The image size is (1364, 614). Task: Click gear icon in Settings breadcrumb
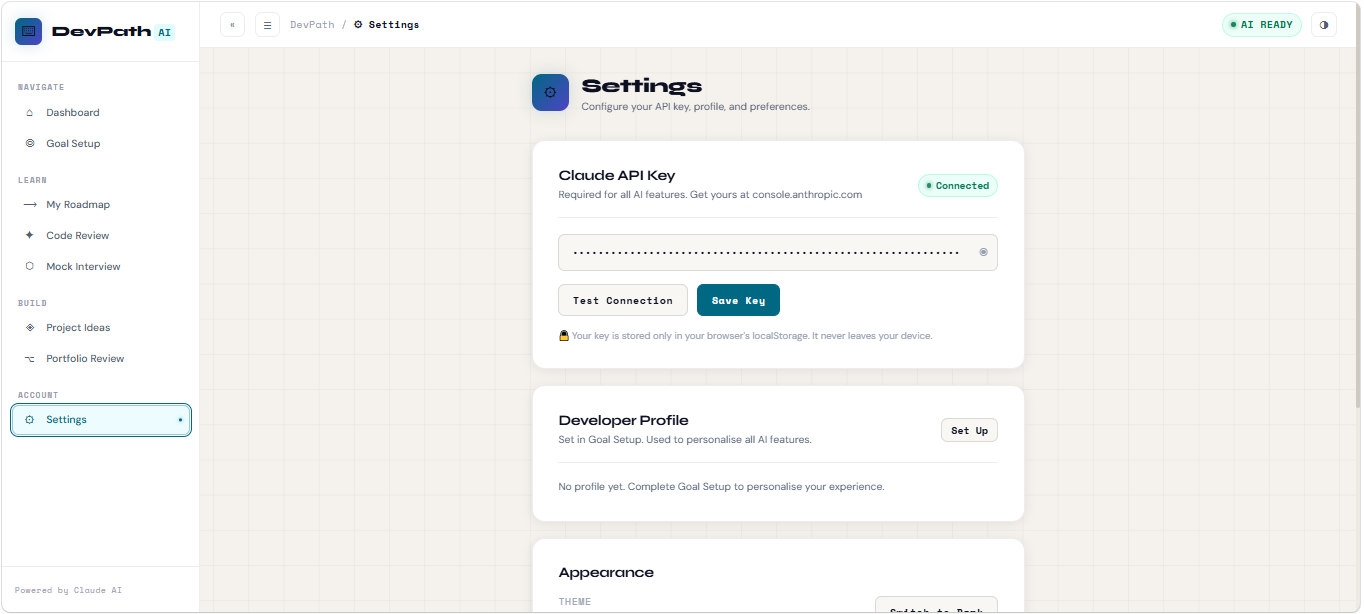point(358,24)
